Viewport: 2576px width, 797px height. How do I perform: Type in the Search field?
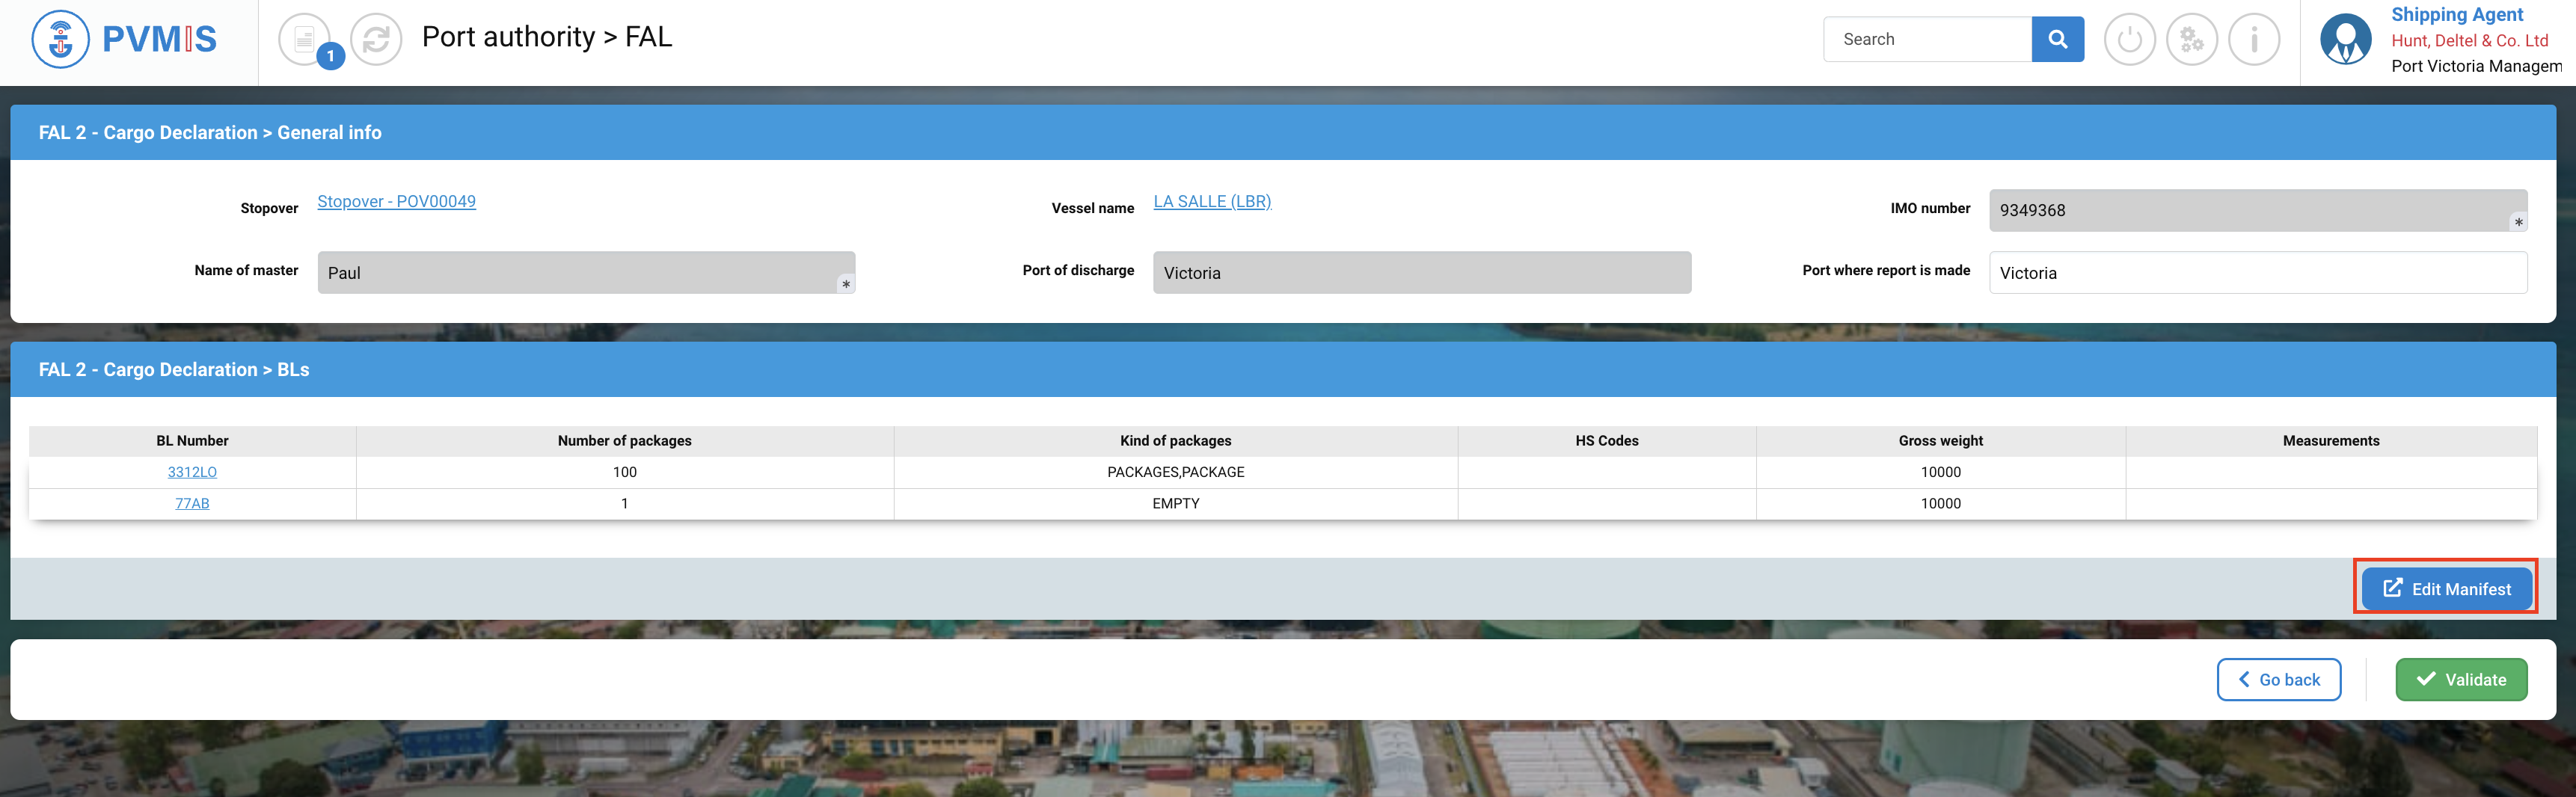pos(1927,39)
